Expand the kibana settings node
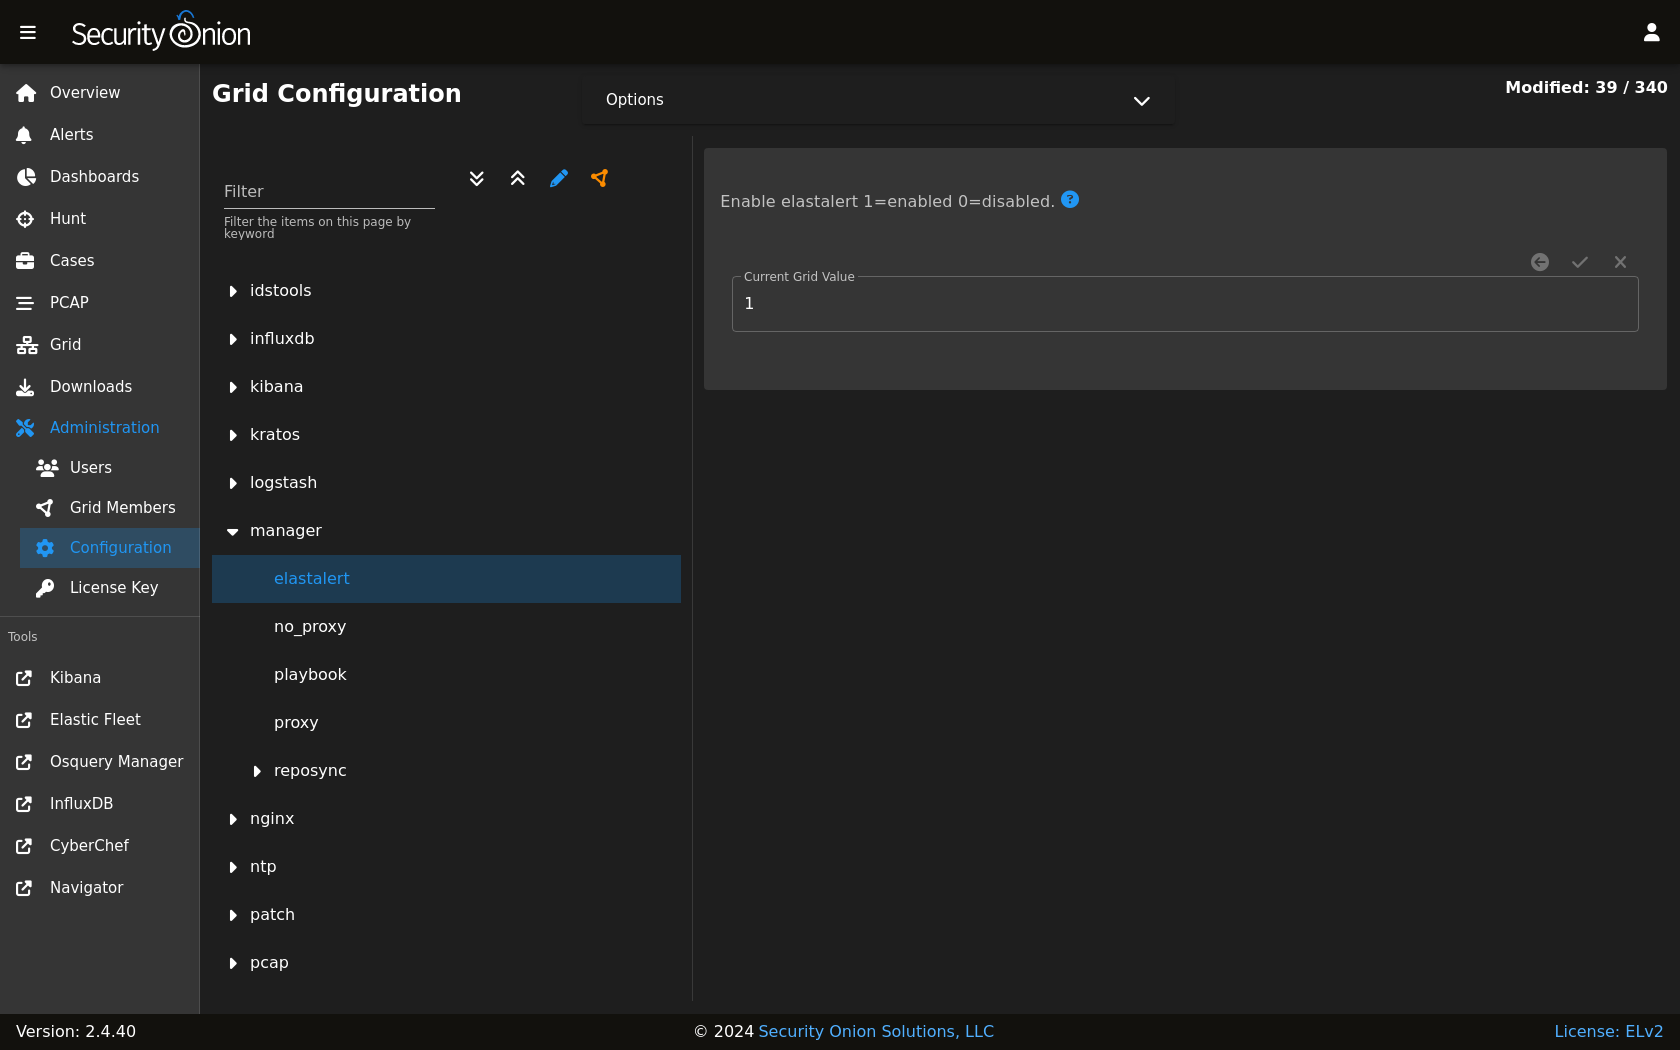This screenshot has width=1680, height=1050. [233, 387]
